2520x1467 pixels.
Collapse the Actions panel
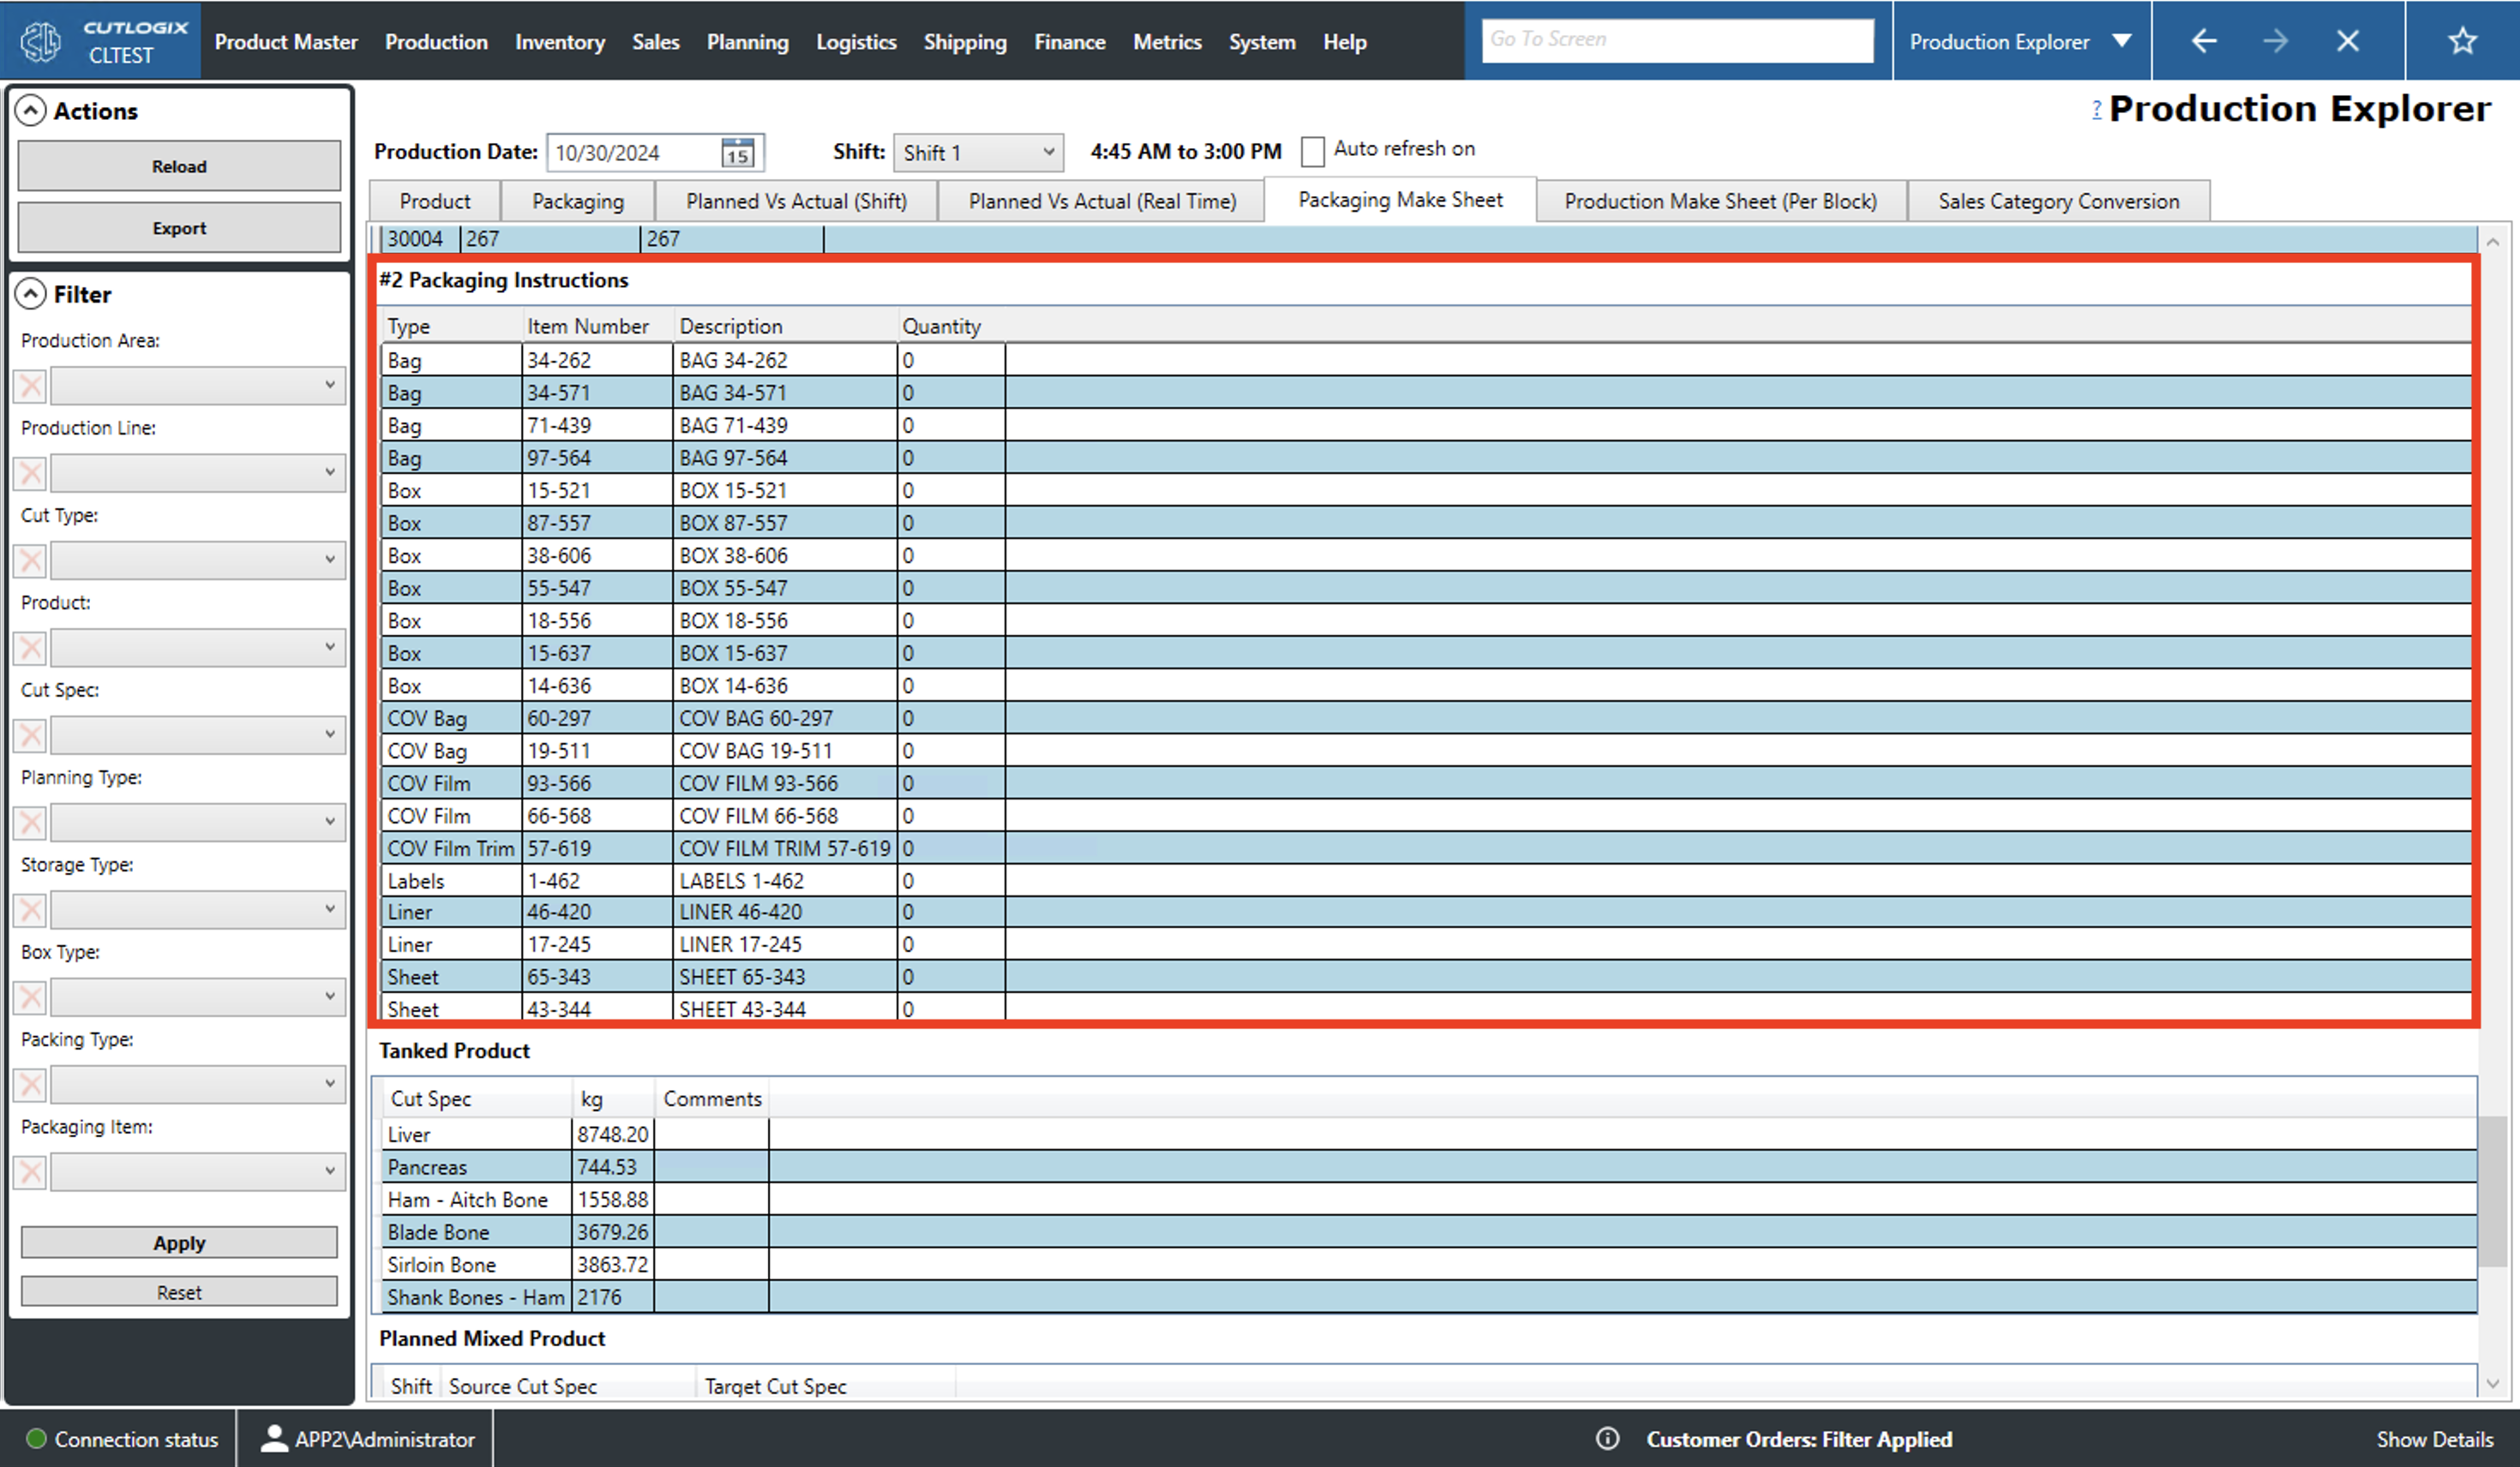pos(31,111)
